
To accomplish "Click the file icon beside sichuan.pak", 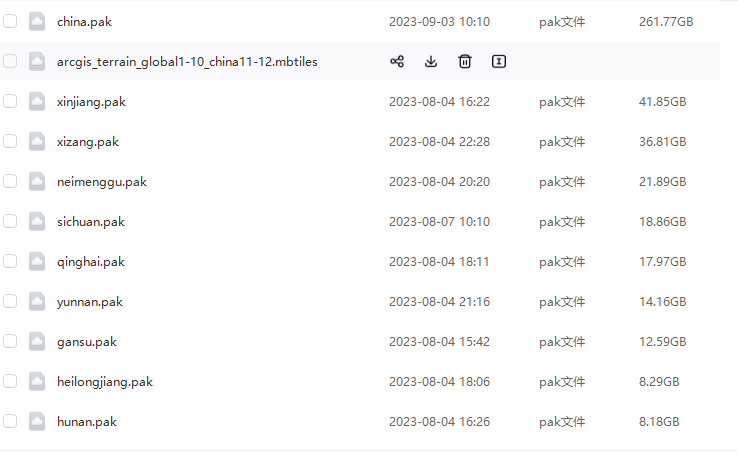I will pos(37,222).
